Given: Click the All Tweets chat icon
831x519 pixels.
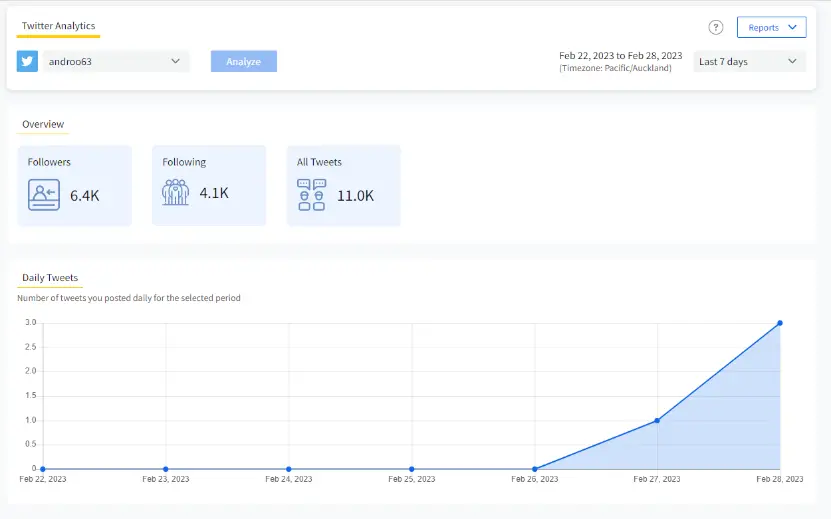Looking at the screenshot, I should (x=311, y=194).
